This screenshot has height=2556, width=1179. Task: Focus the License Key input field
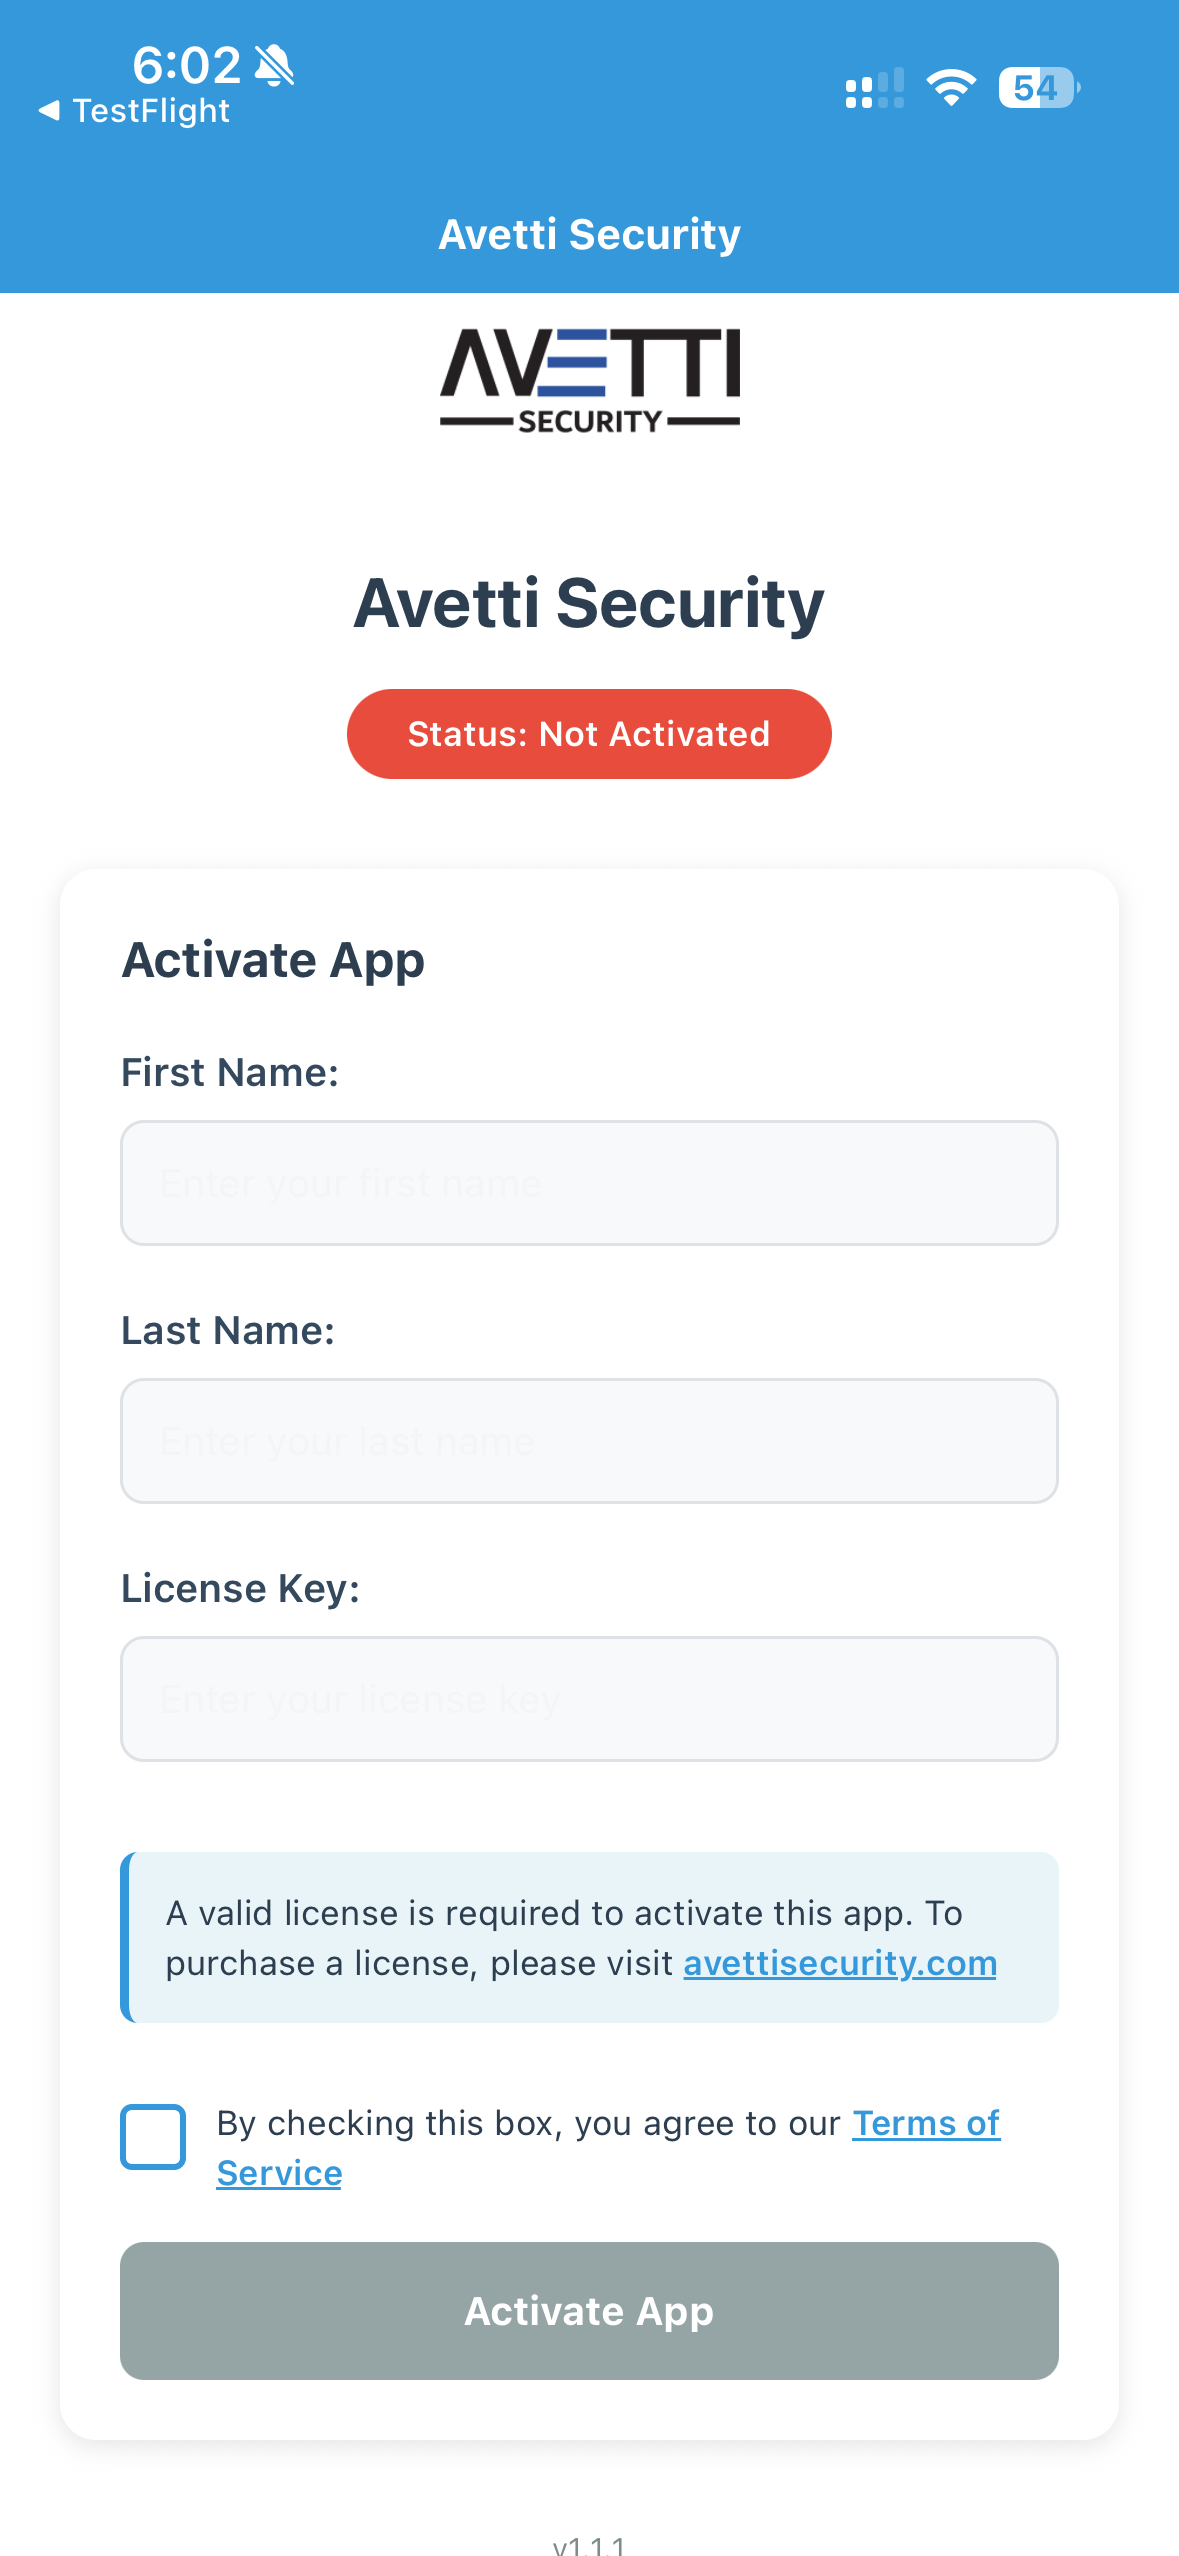(x=589, y=1699)
